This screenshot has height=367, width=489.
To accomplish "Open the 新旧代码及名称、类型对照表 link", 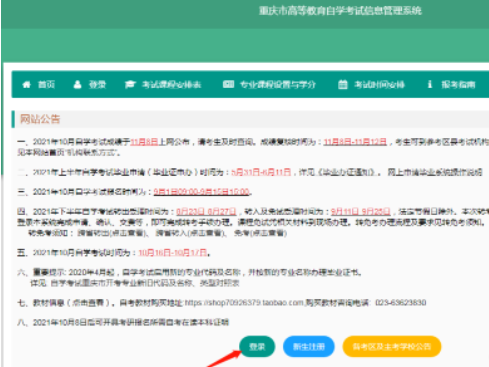I will 145,283.
